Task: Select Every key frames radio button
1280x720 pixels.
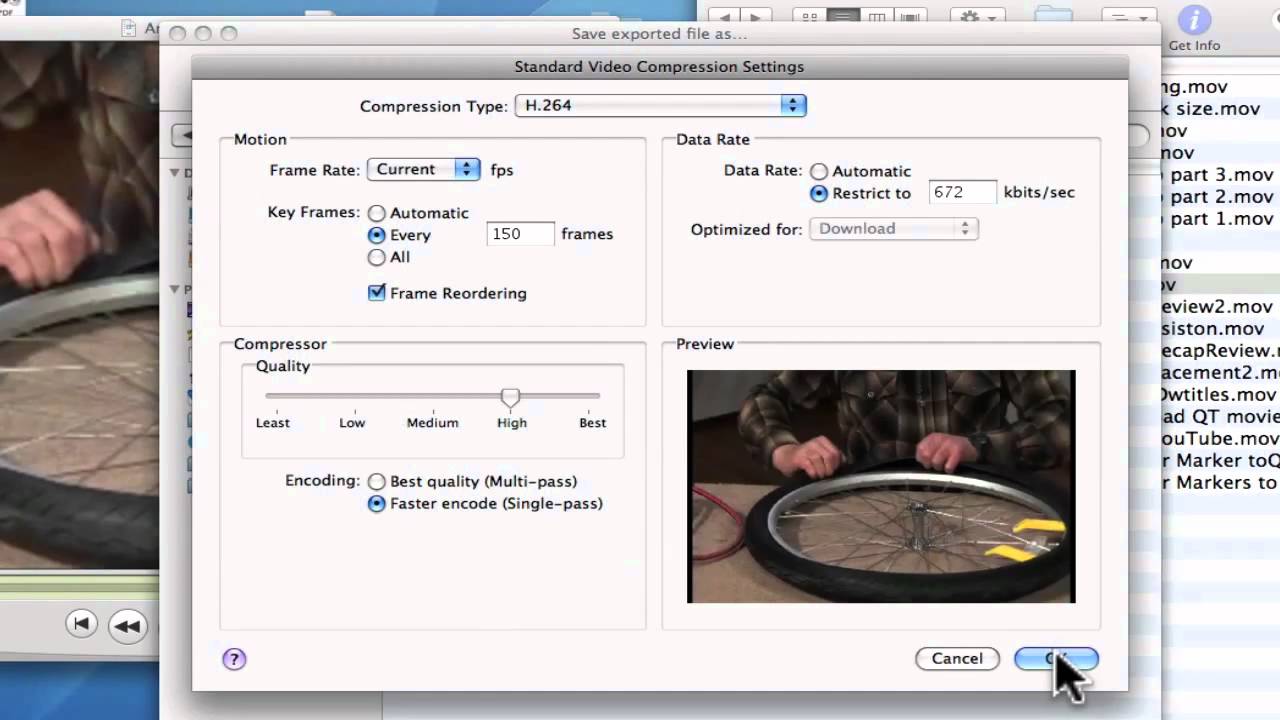Action: coord(376,235)
